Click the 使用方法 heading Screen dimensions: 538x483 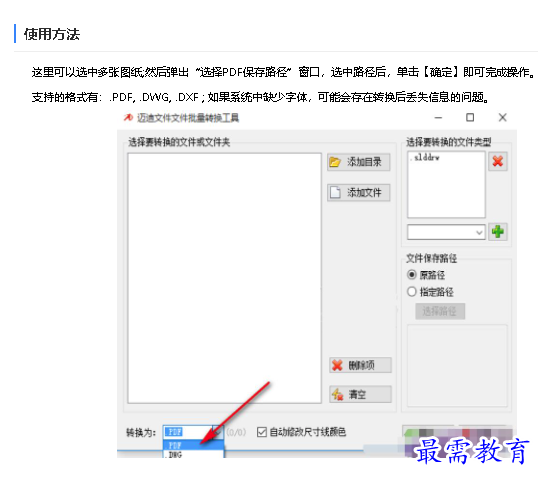pyautogui.click(x=52, y=34)
